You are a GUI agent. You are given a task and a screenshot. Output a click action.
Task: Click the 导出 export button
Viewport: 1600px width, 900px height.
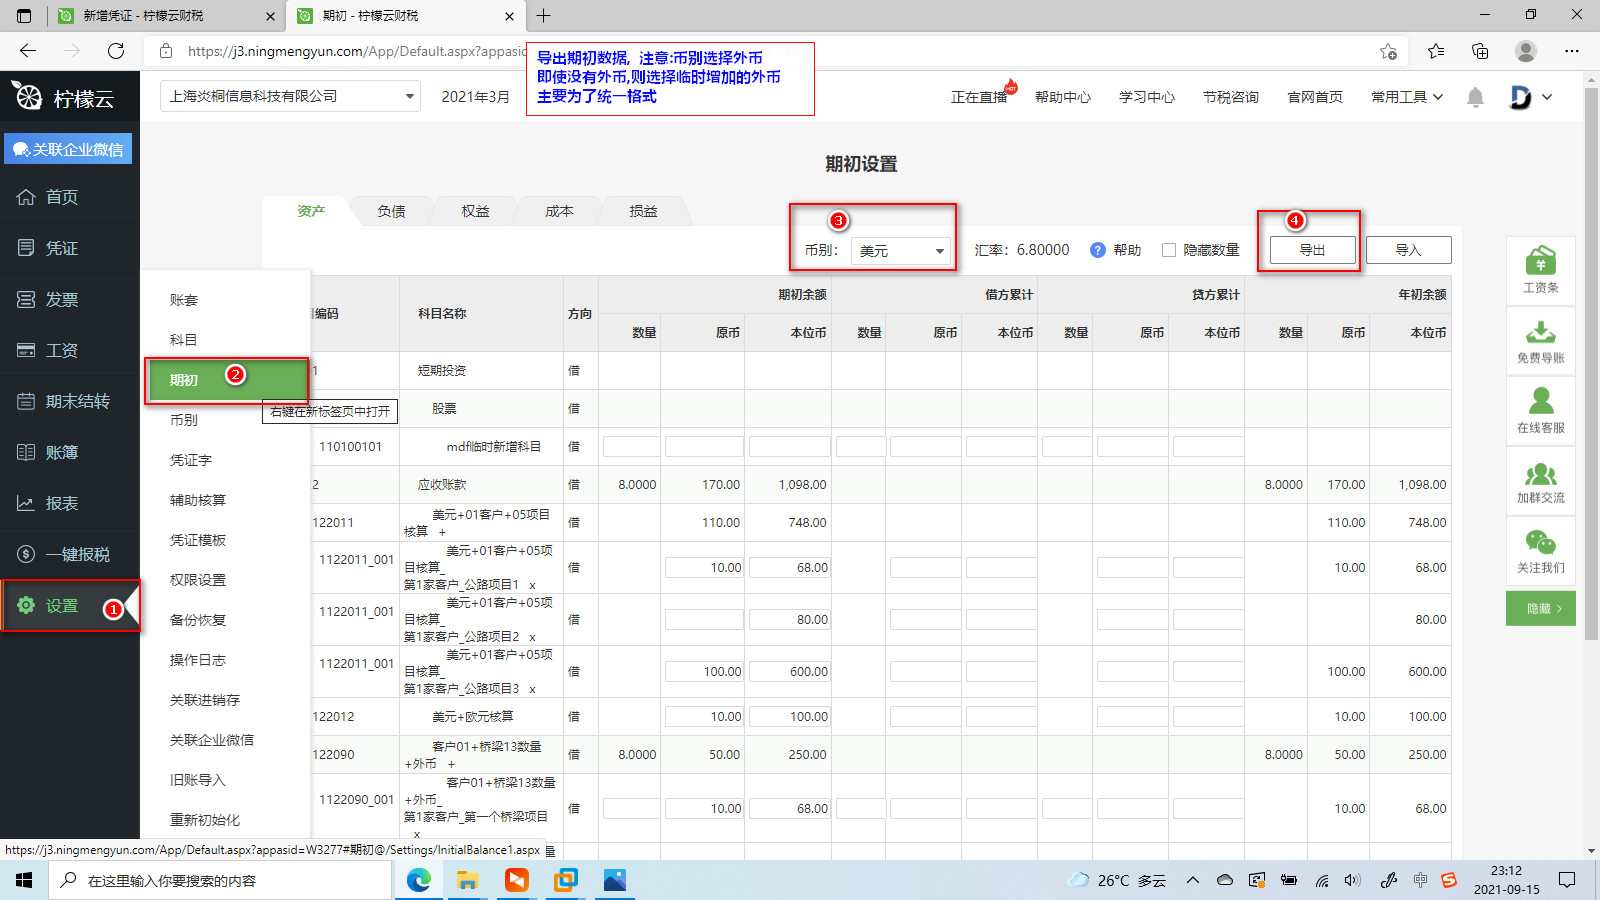[1312, 250]
